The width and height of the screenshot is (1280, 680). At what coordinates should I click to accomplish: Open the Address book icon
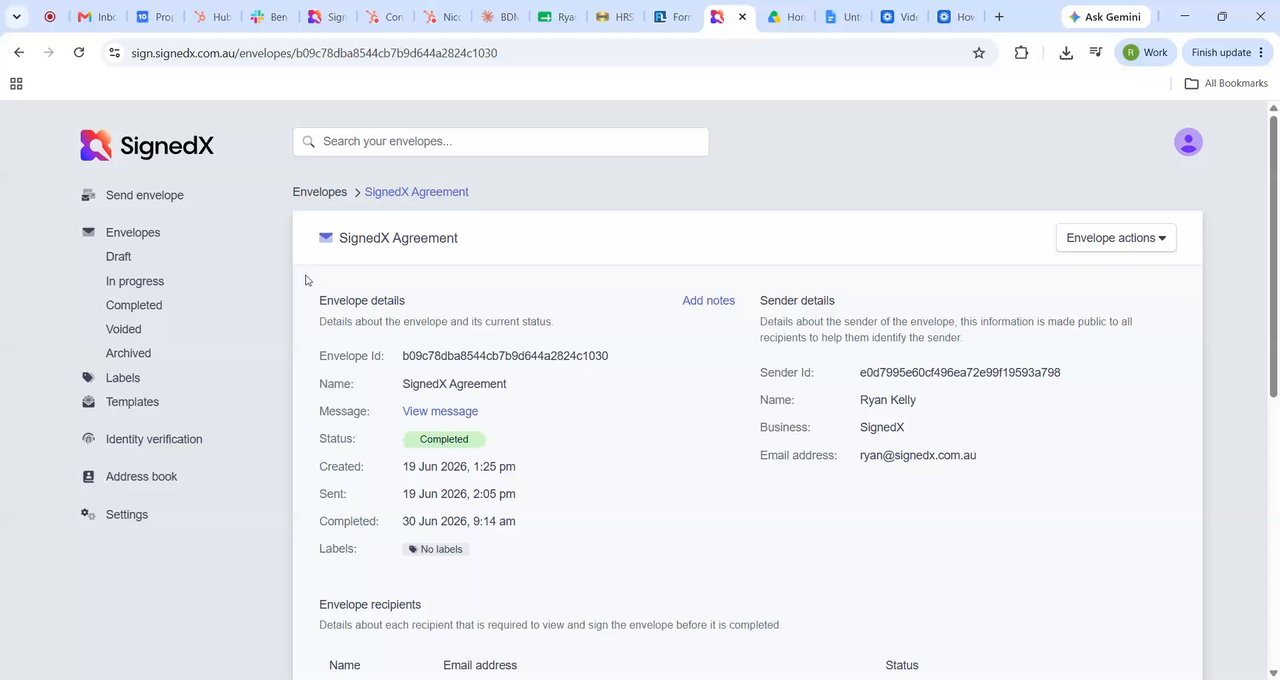[88, 477]
